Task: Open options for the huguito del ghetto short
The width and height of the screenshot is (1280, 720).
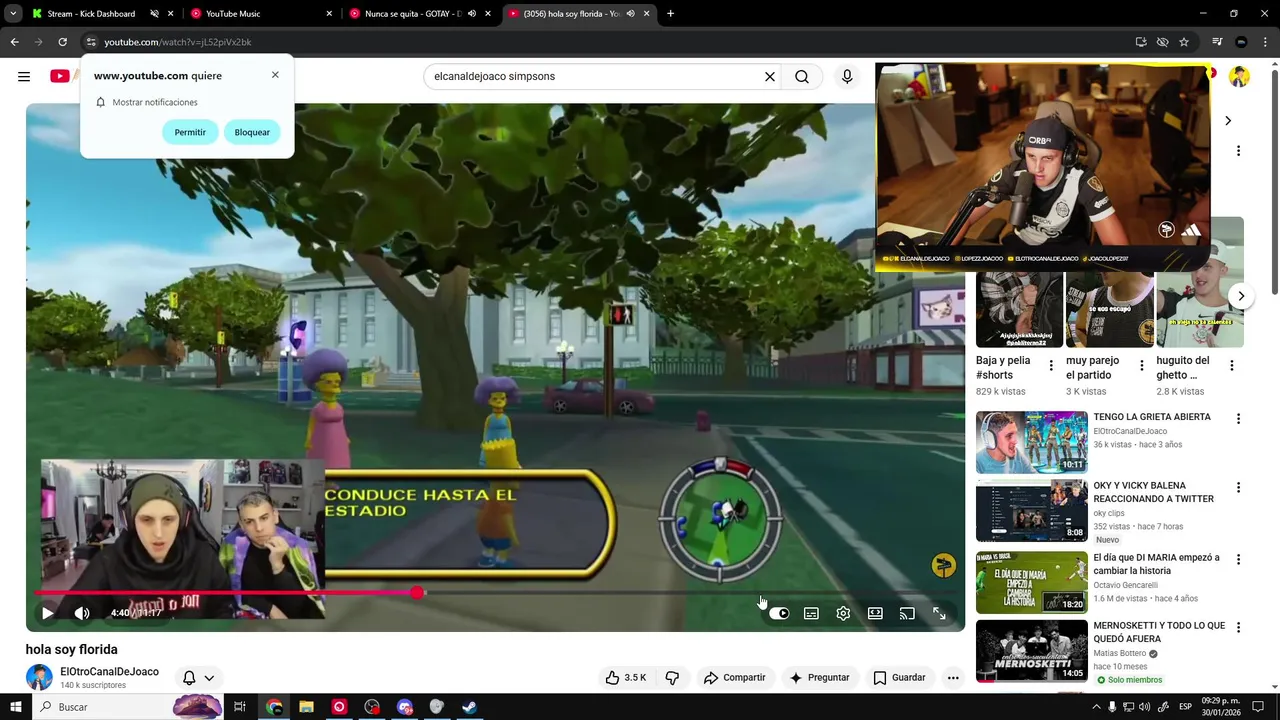Action: (1231, 366)
